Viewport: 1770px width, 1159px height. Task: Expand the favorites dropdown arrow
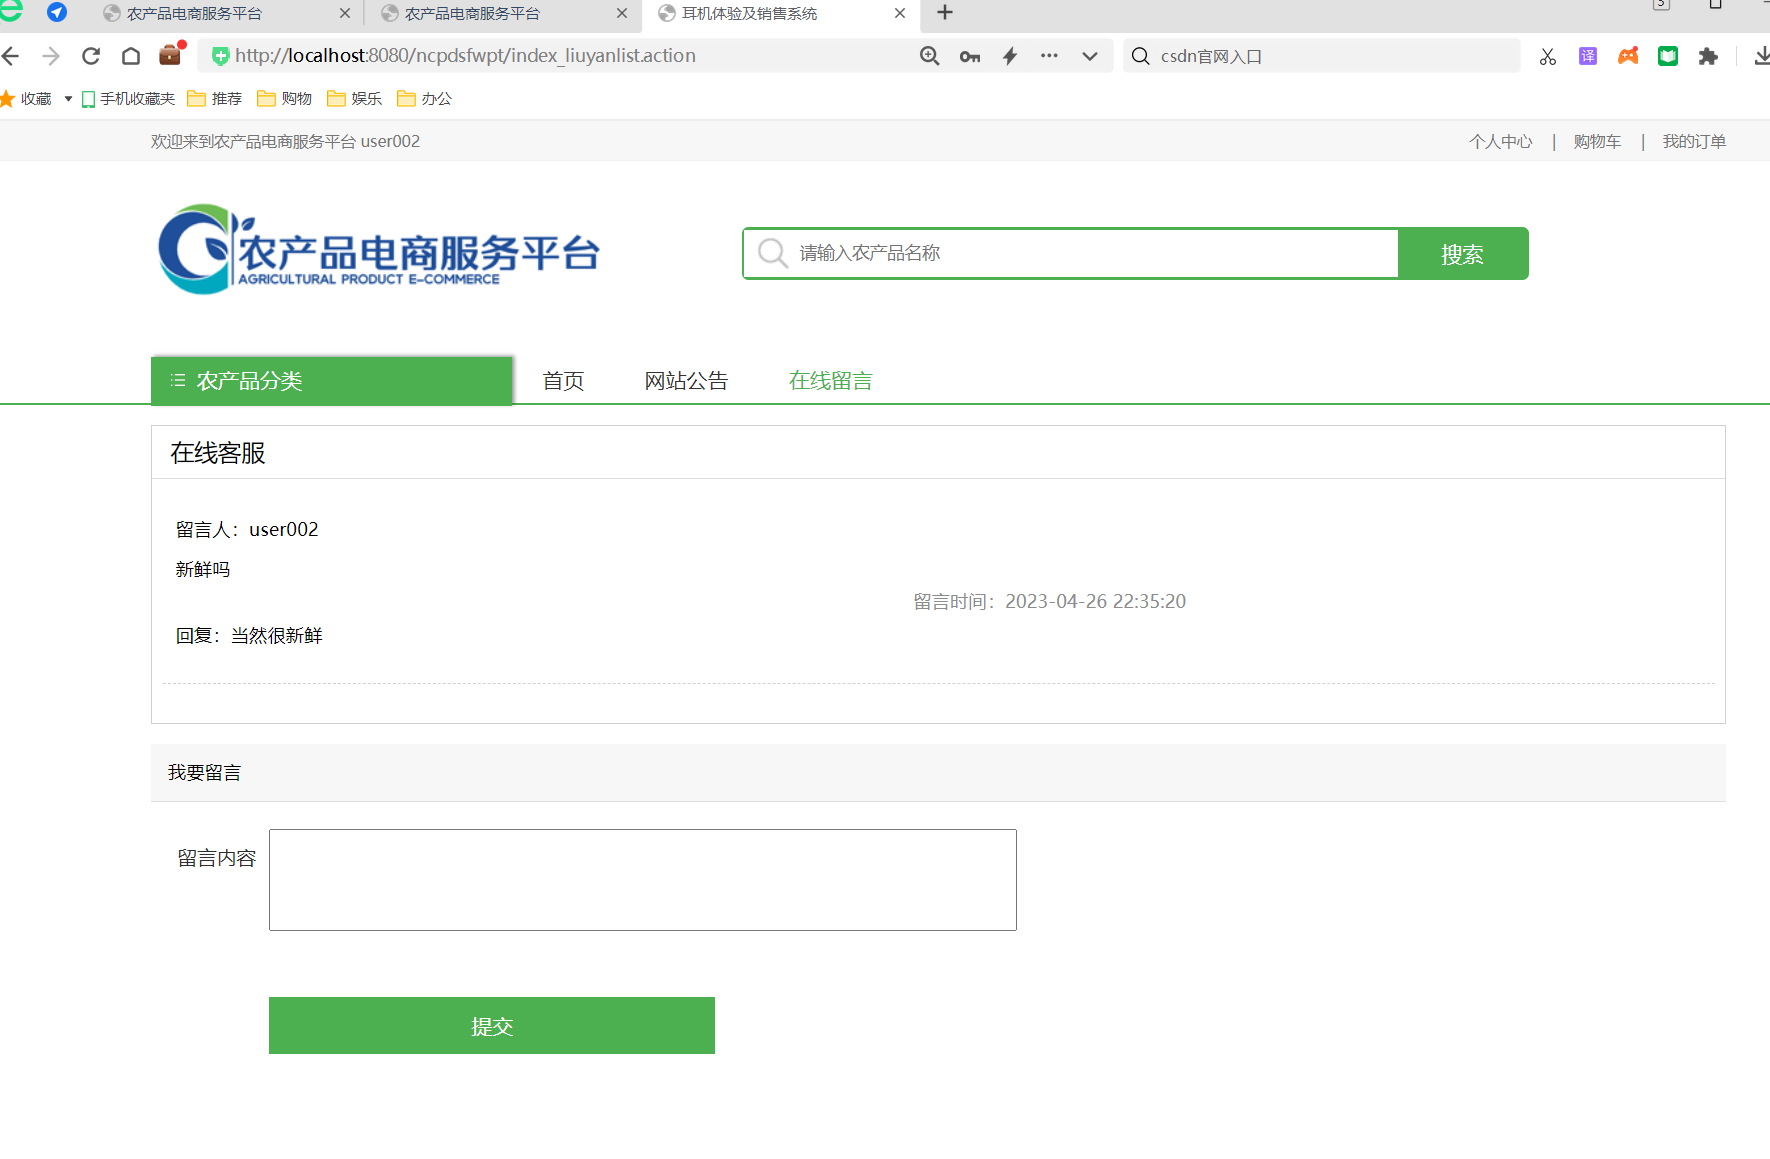pyautogui.click(x=68, y=98)
